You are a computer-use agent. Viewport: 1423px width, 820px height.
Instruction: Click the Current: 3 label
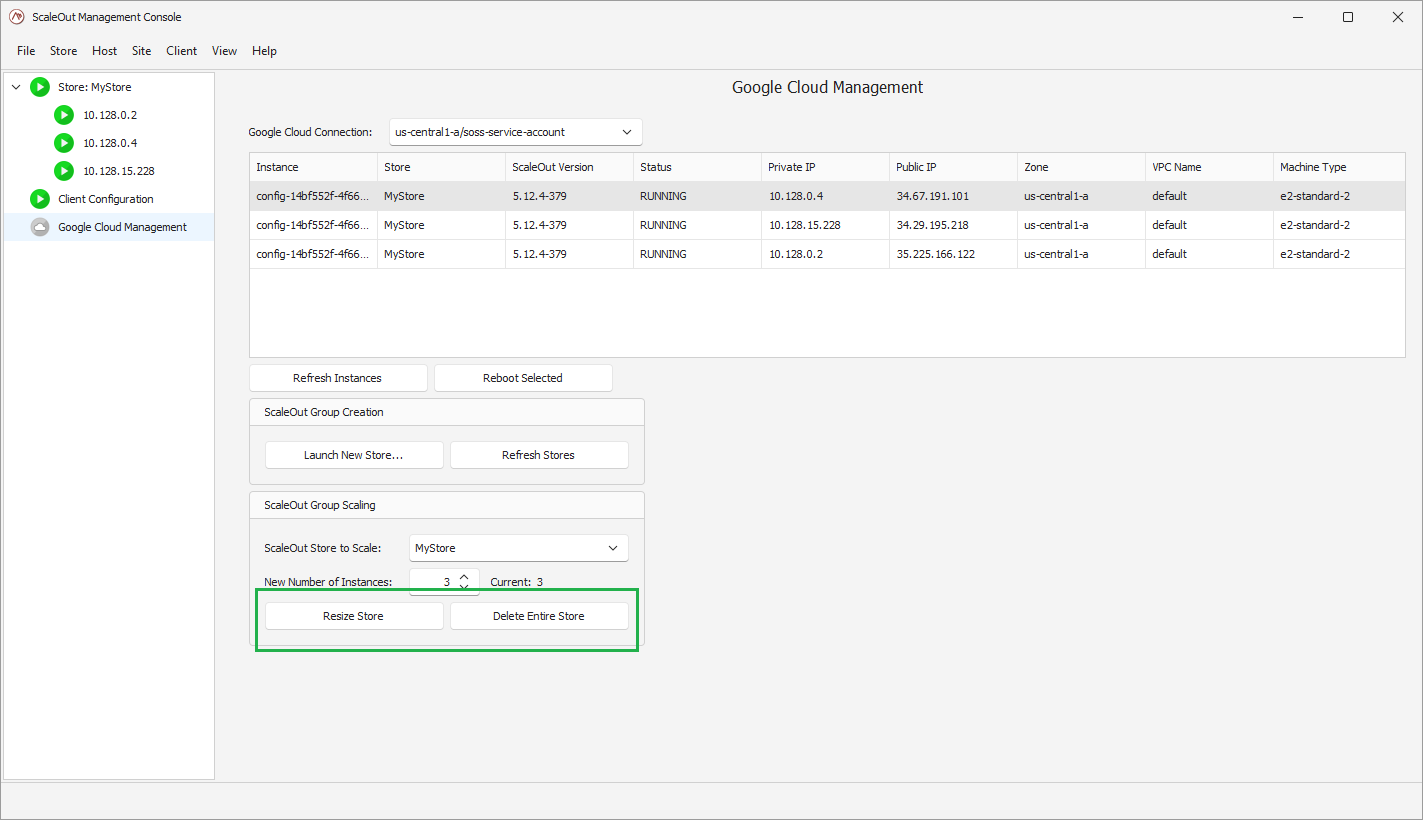[517, 582]
